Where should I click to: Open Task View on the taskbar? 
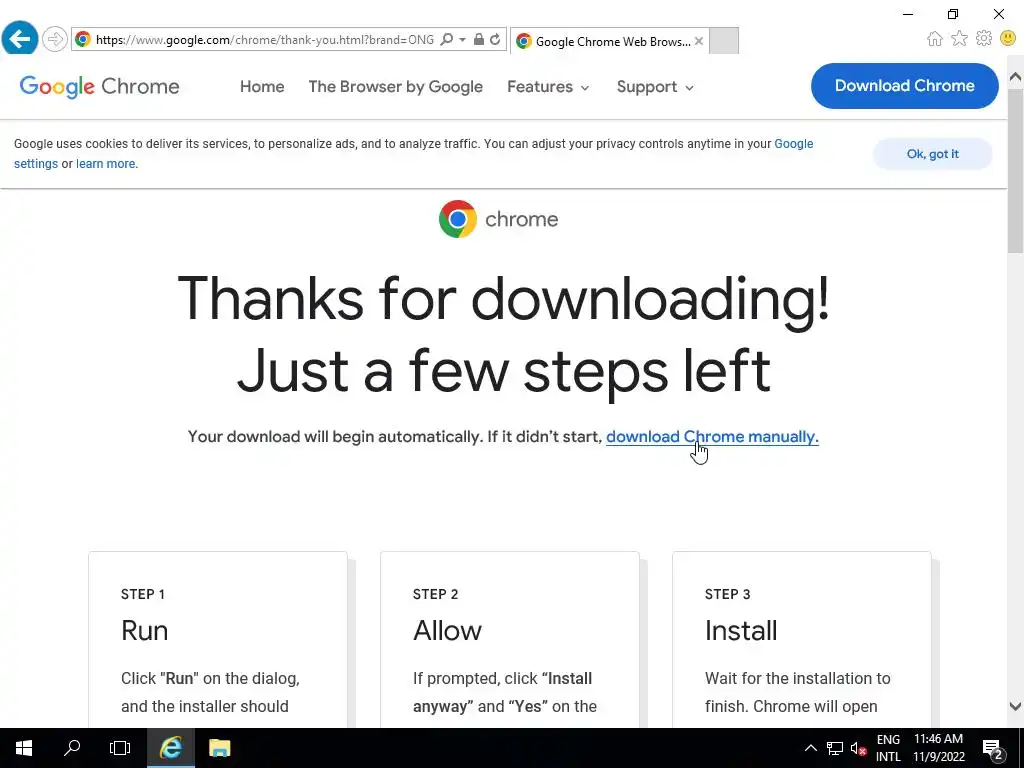[x=120, y=748]
